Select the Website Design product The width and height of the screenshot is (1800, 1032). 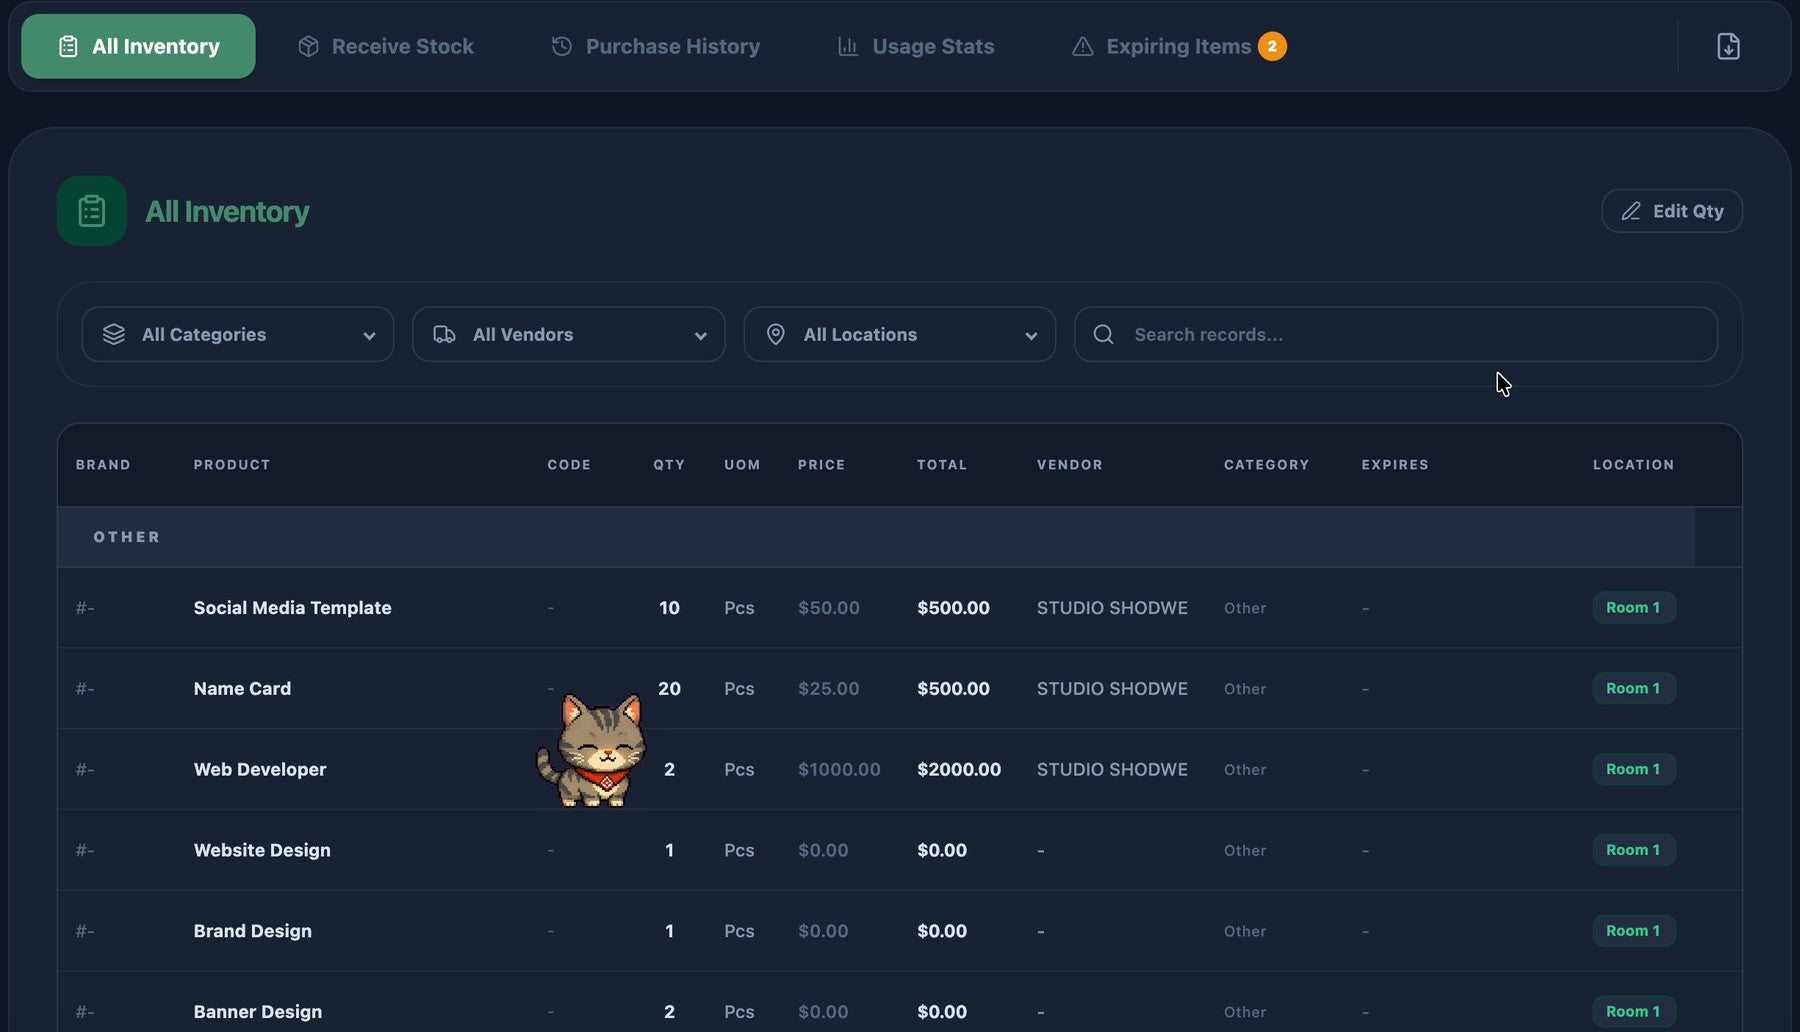pyautogui.click(x=262, y=851)
